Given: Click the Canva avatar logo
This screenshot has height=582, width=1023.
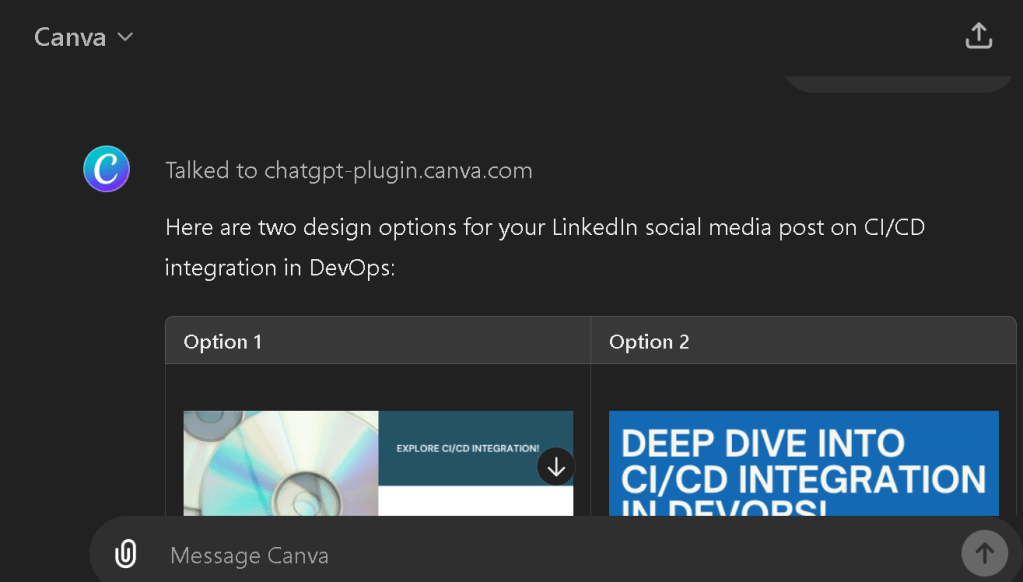Looking at the screenshot, I should click(106, 169).
